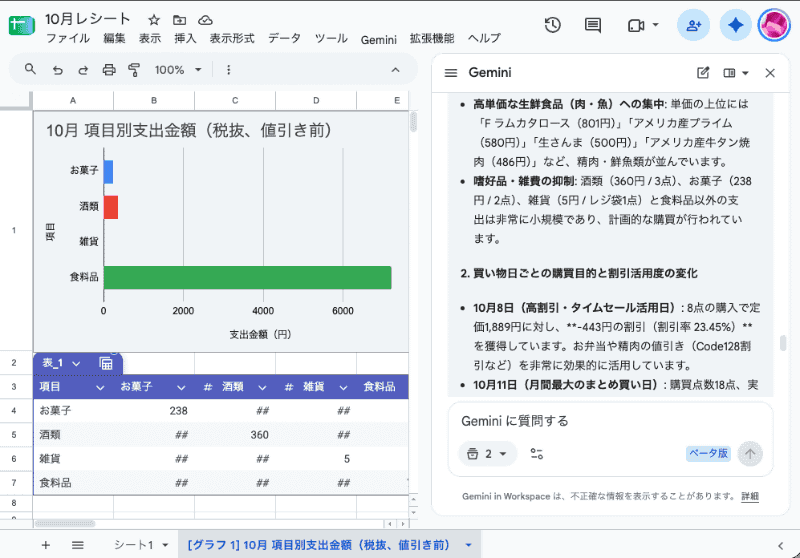Open the 表示 menu
This screenshot has height=558, width=800.
tap(149, 38)
